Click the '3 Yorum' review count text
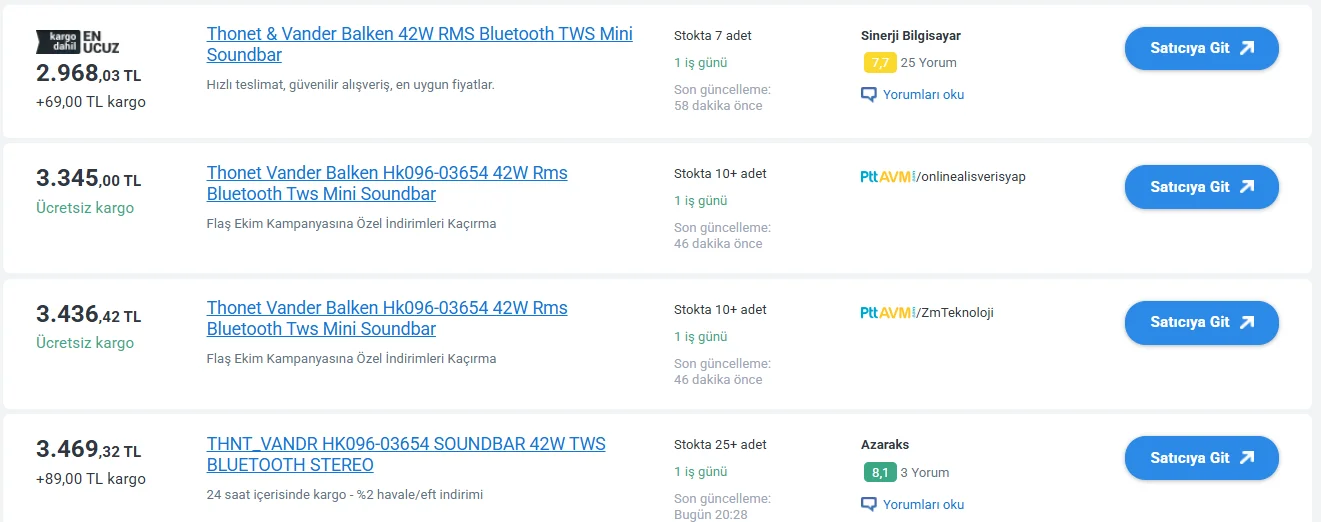This screenshot has height=522, width=1321. pos(924,473)
